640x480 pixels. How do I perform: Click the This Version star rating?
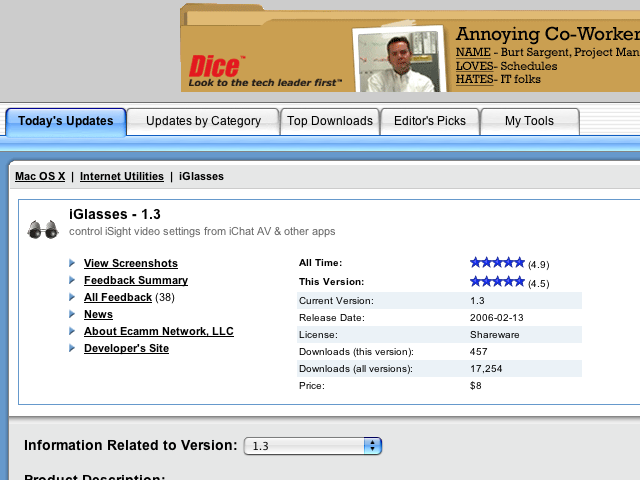pos(497,282)
